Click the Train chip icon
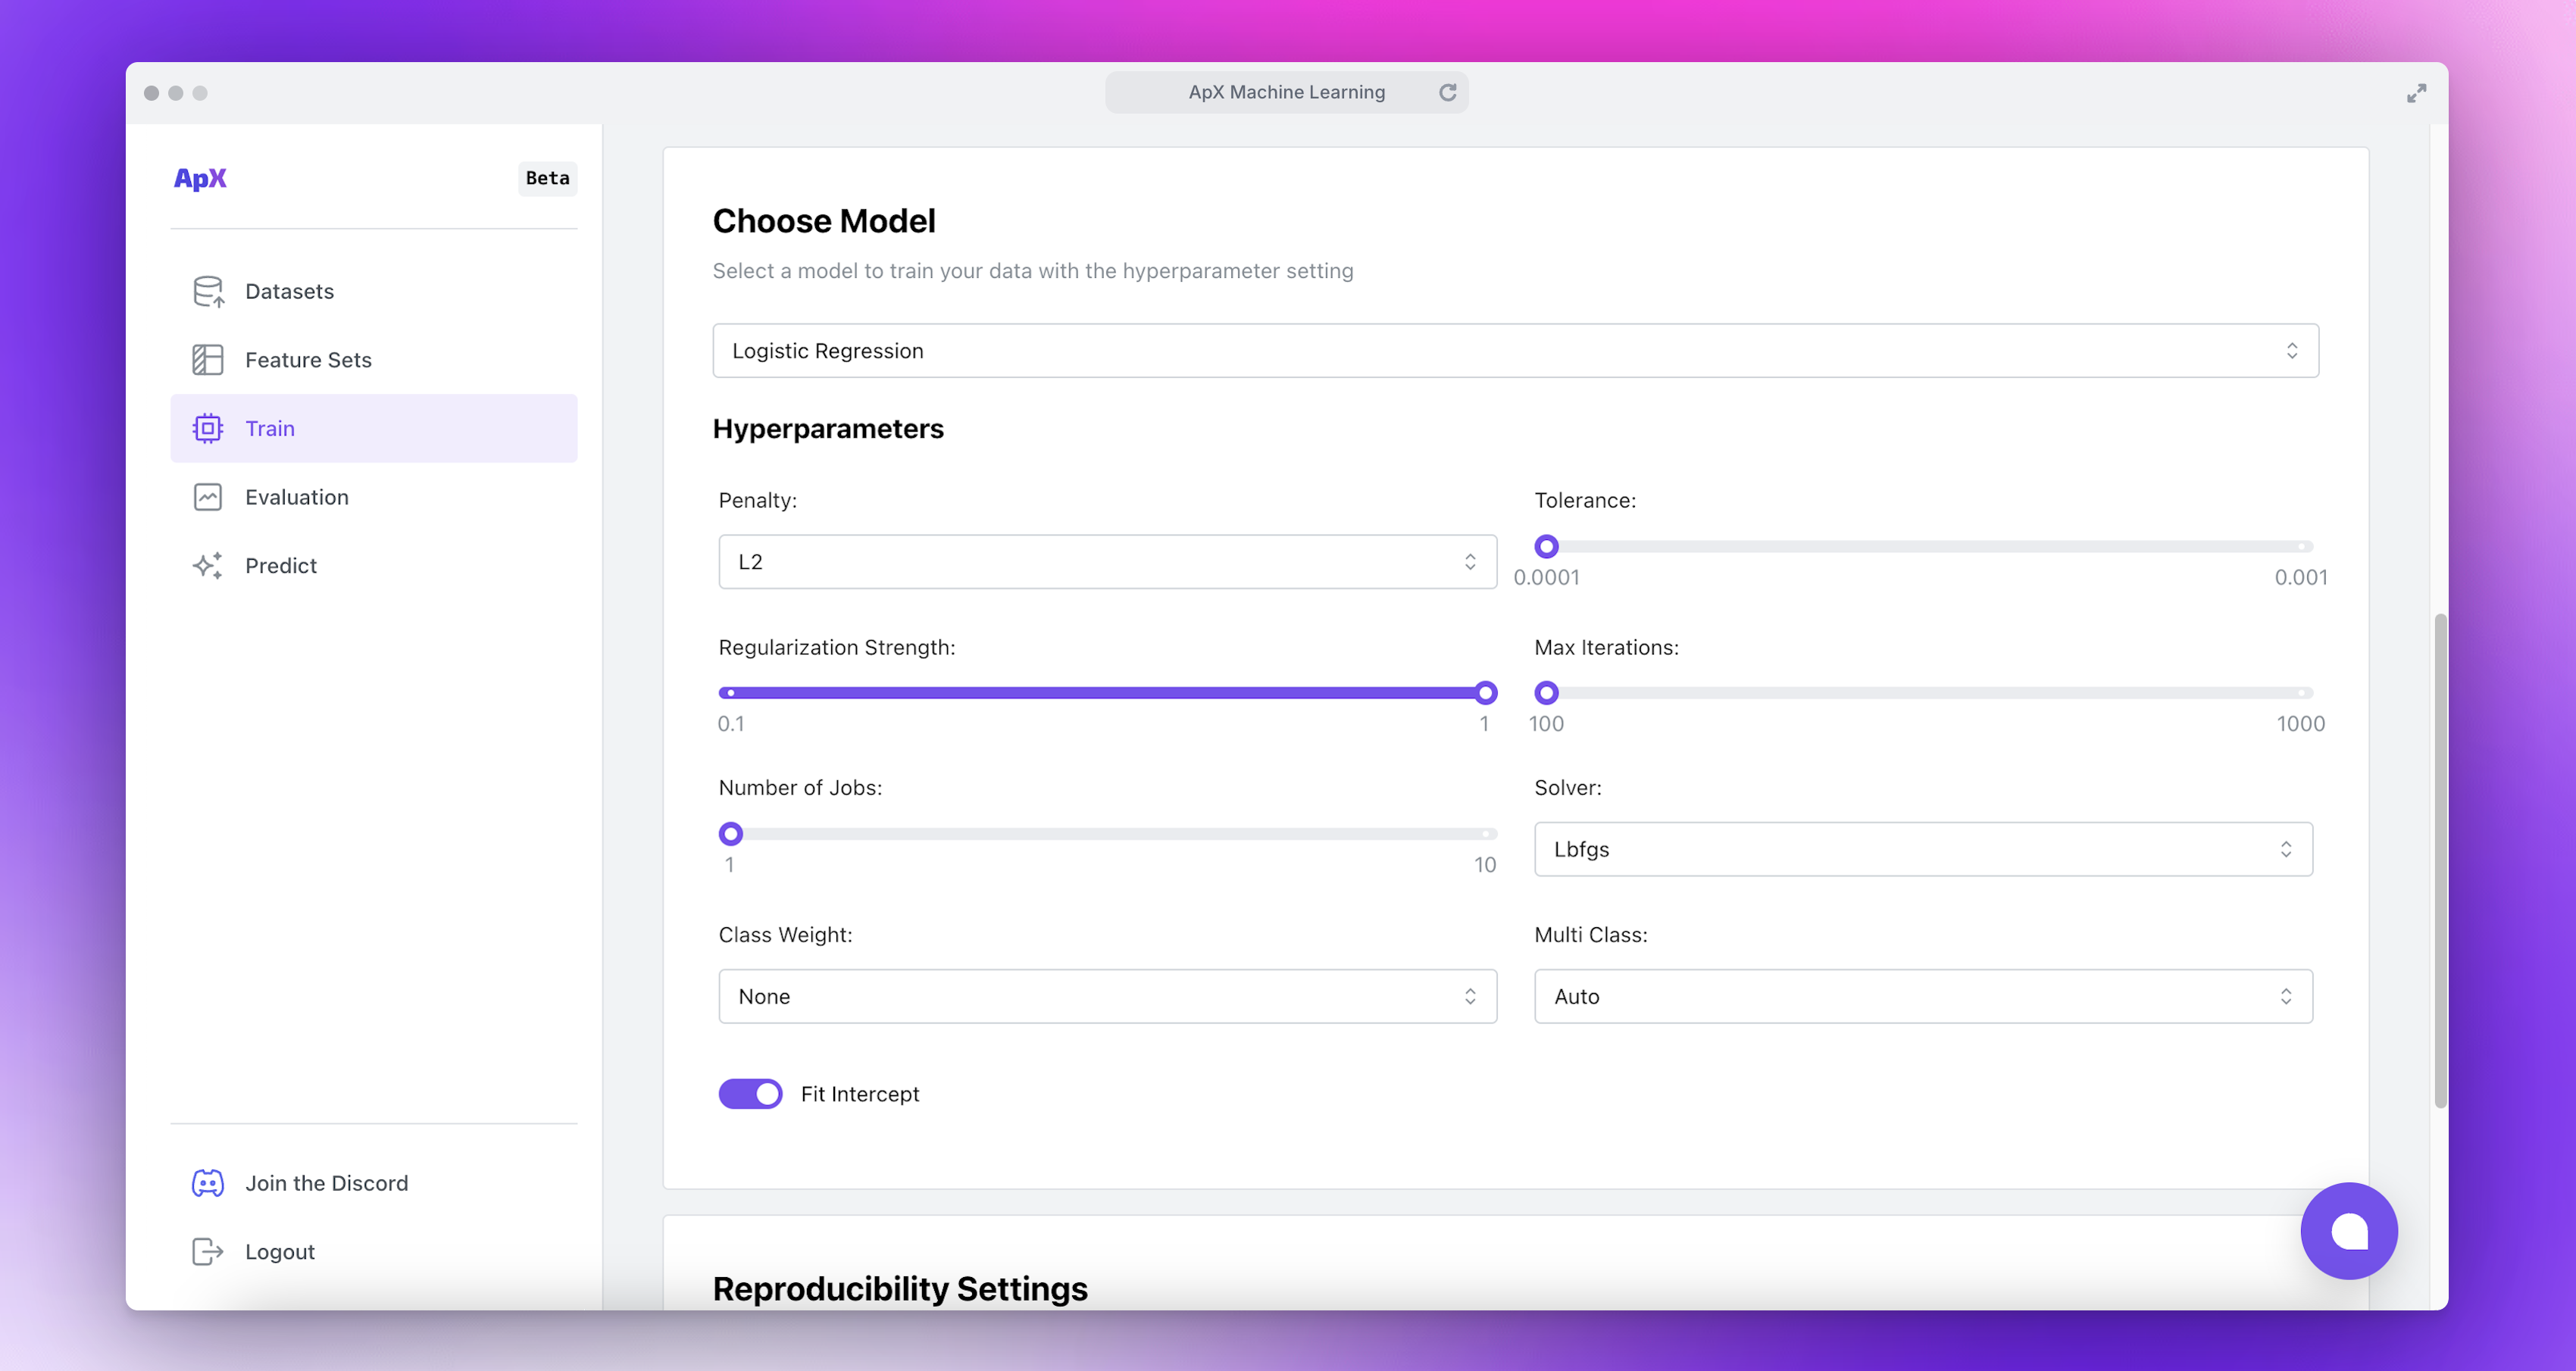 pyautogui.click(x=208, y=428)
